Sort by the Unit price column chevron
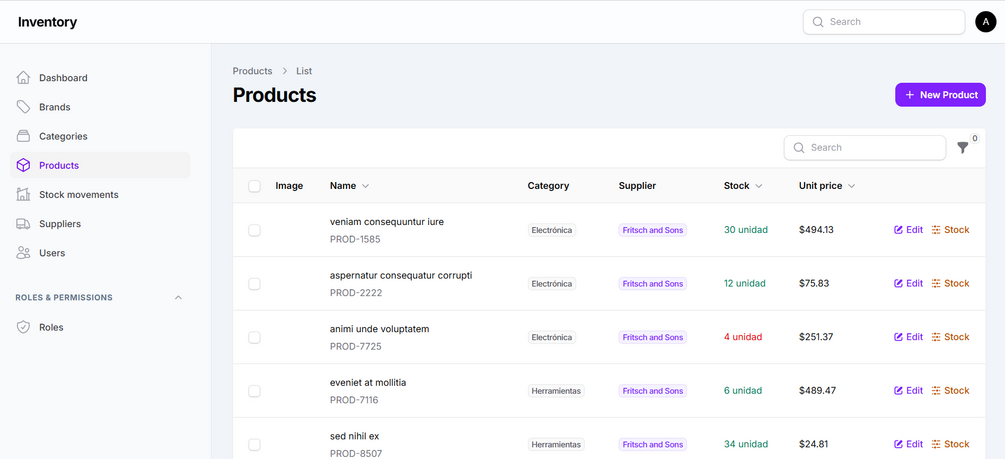This screenshot has height=459, width=1005. (x=852, y=186)
